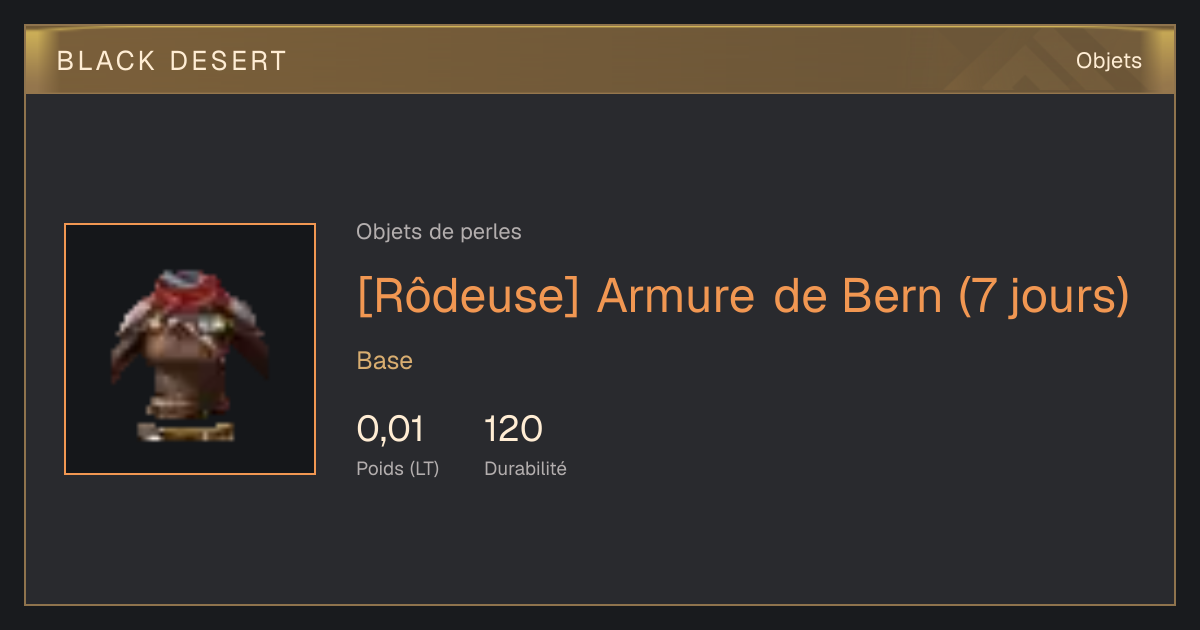This screenshot has height=630, width=1200.
Task: Select the Objets de perles category label
Action: pyautogui.click(x=439, y=232)
